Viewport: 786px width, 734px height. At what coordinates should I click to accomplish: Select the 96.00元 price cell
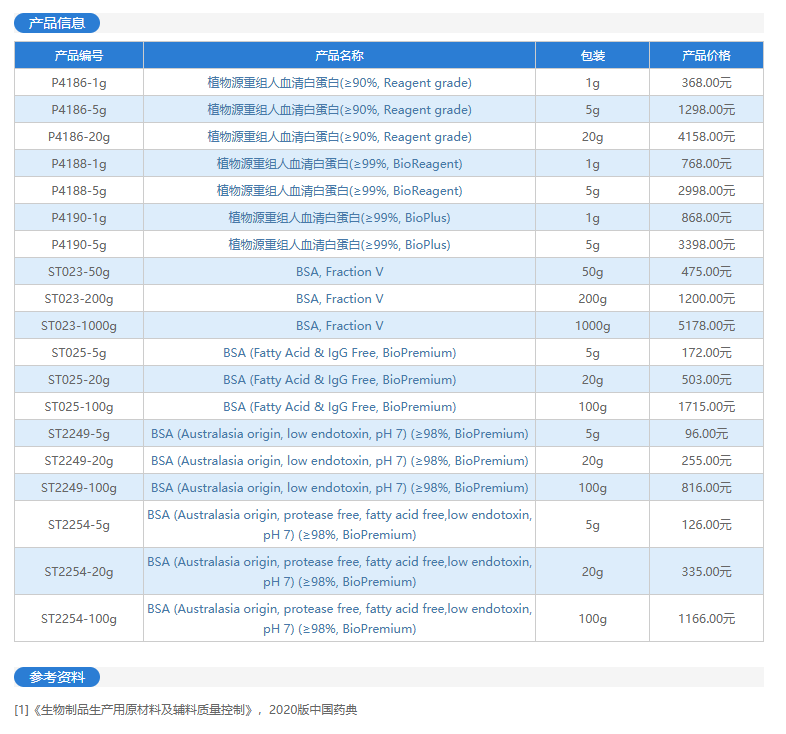pos(706,434)
